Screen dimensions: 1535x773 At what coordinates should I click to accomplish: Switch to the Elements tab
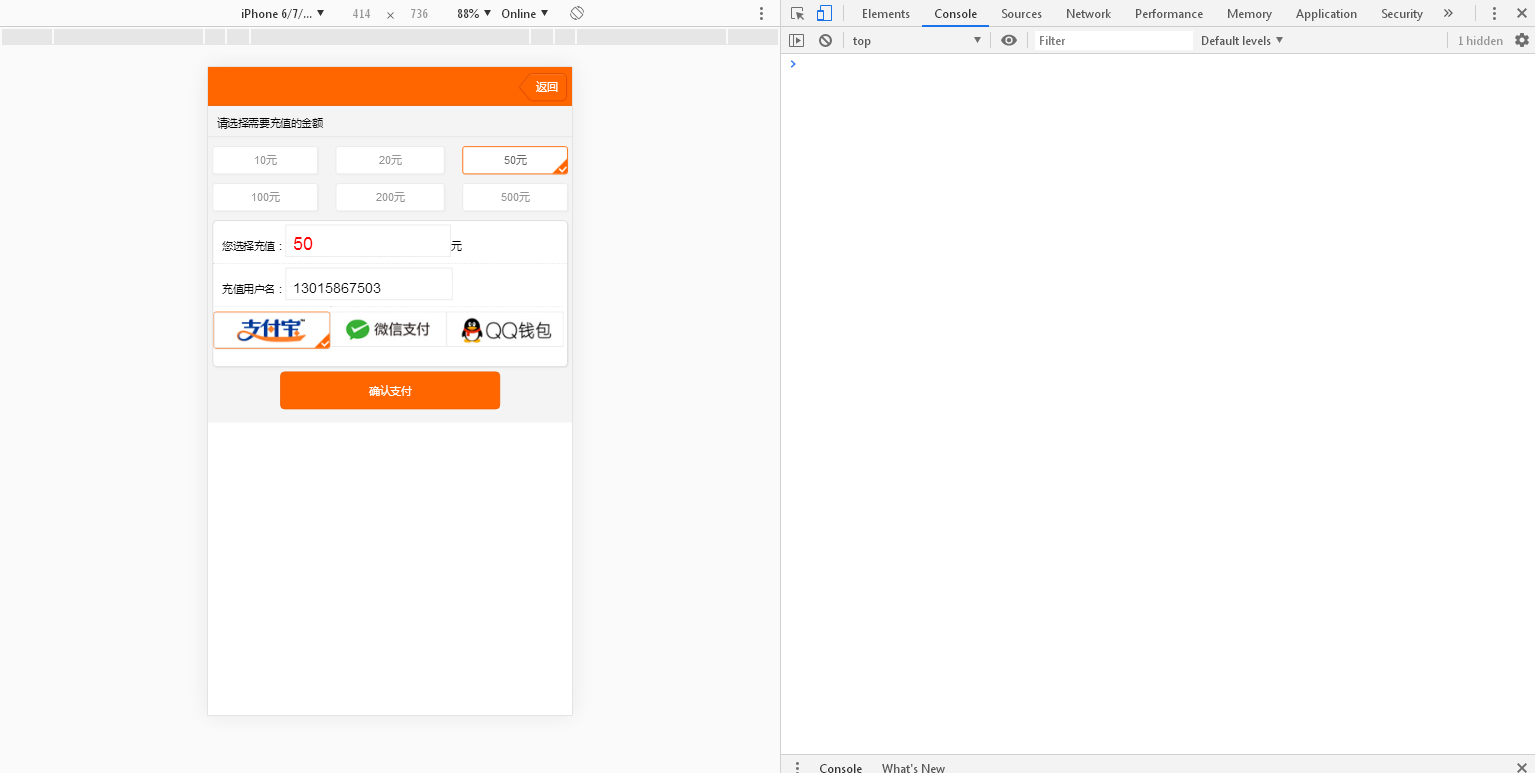pyautogui.click(x=885, y=14)
